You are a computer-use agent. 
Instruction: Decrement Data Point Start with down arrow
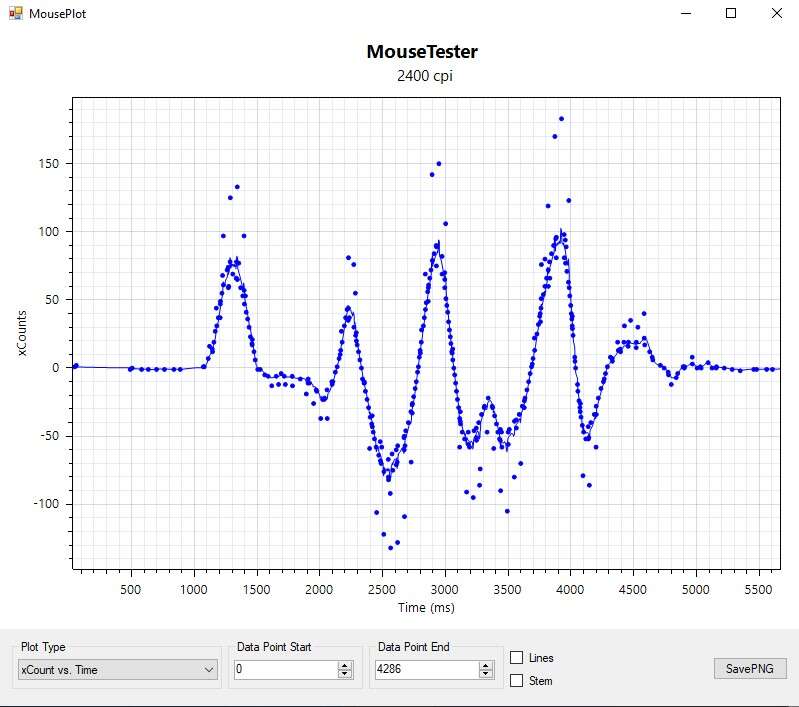[345, 675]
